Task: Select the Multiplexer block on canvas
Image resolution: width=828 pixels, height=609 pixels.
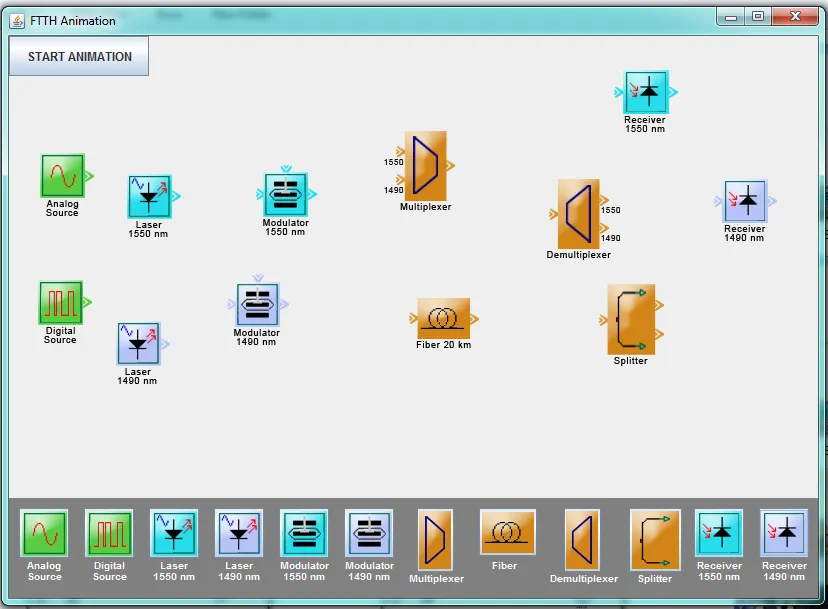Action: (426, 166)
